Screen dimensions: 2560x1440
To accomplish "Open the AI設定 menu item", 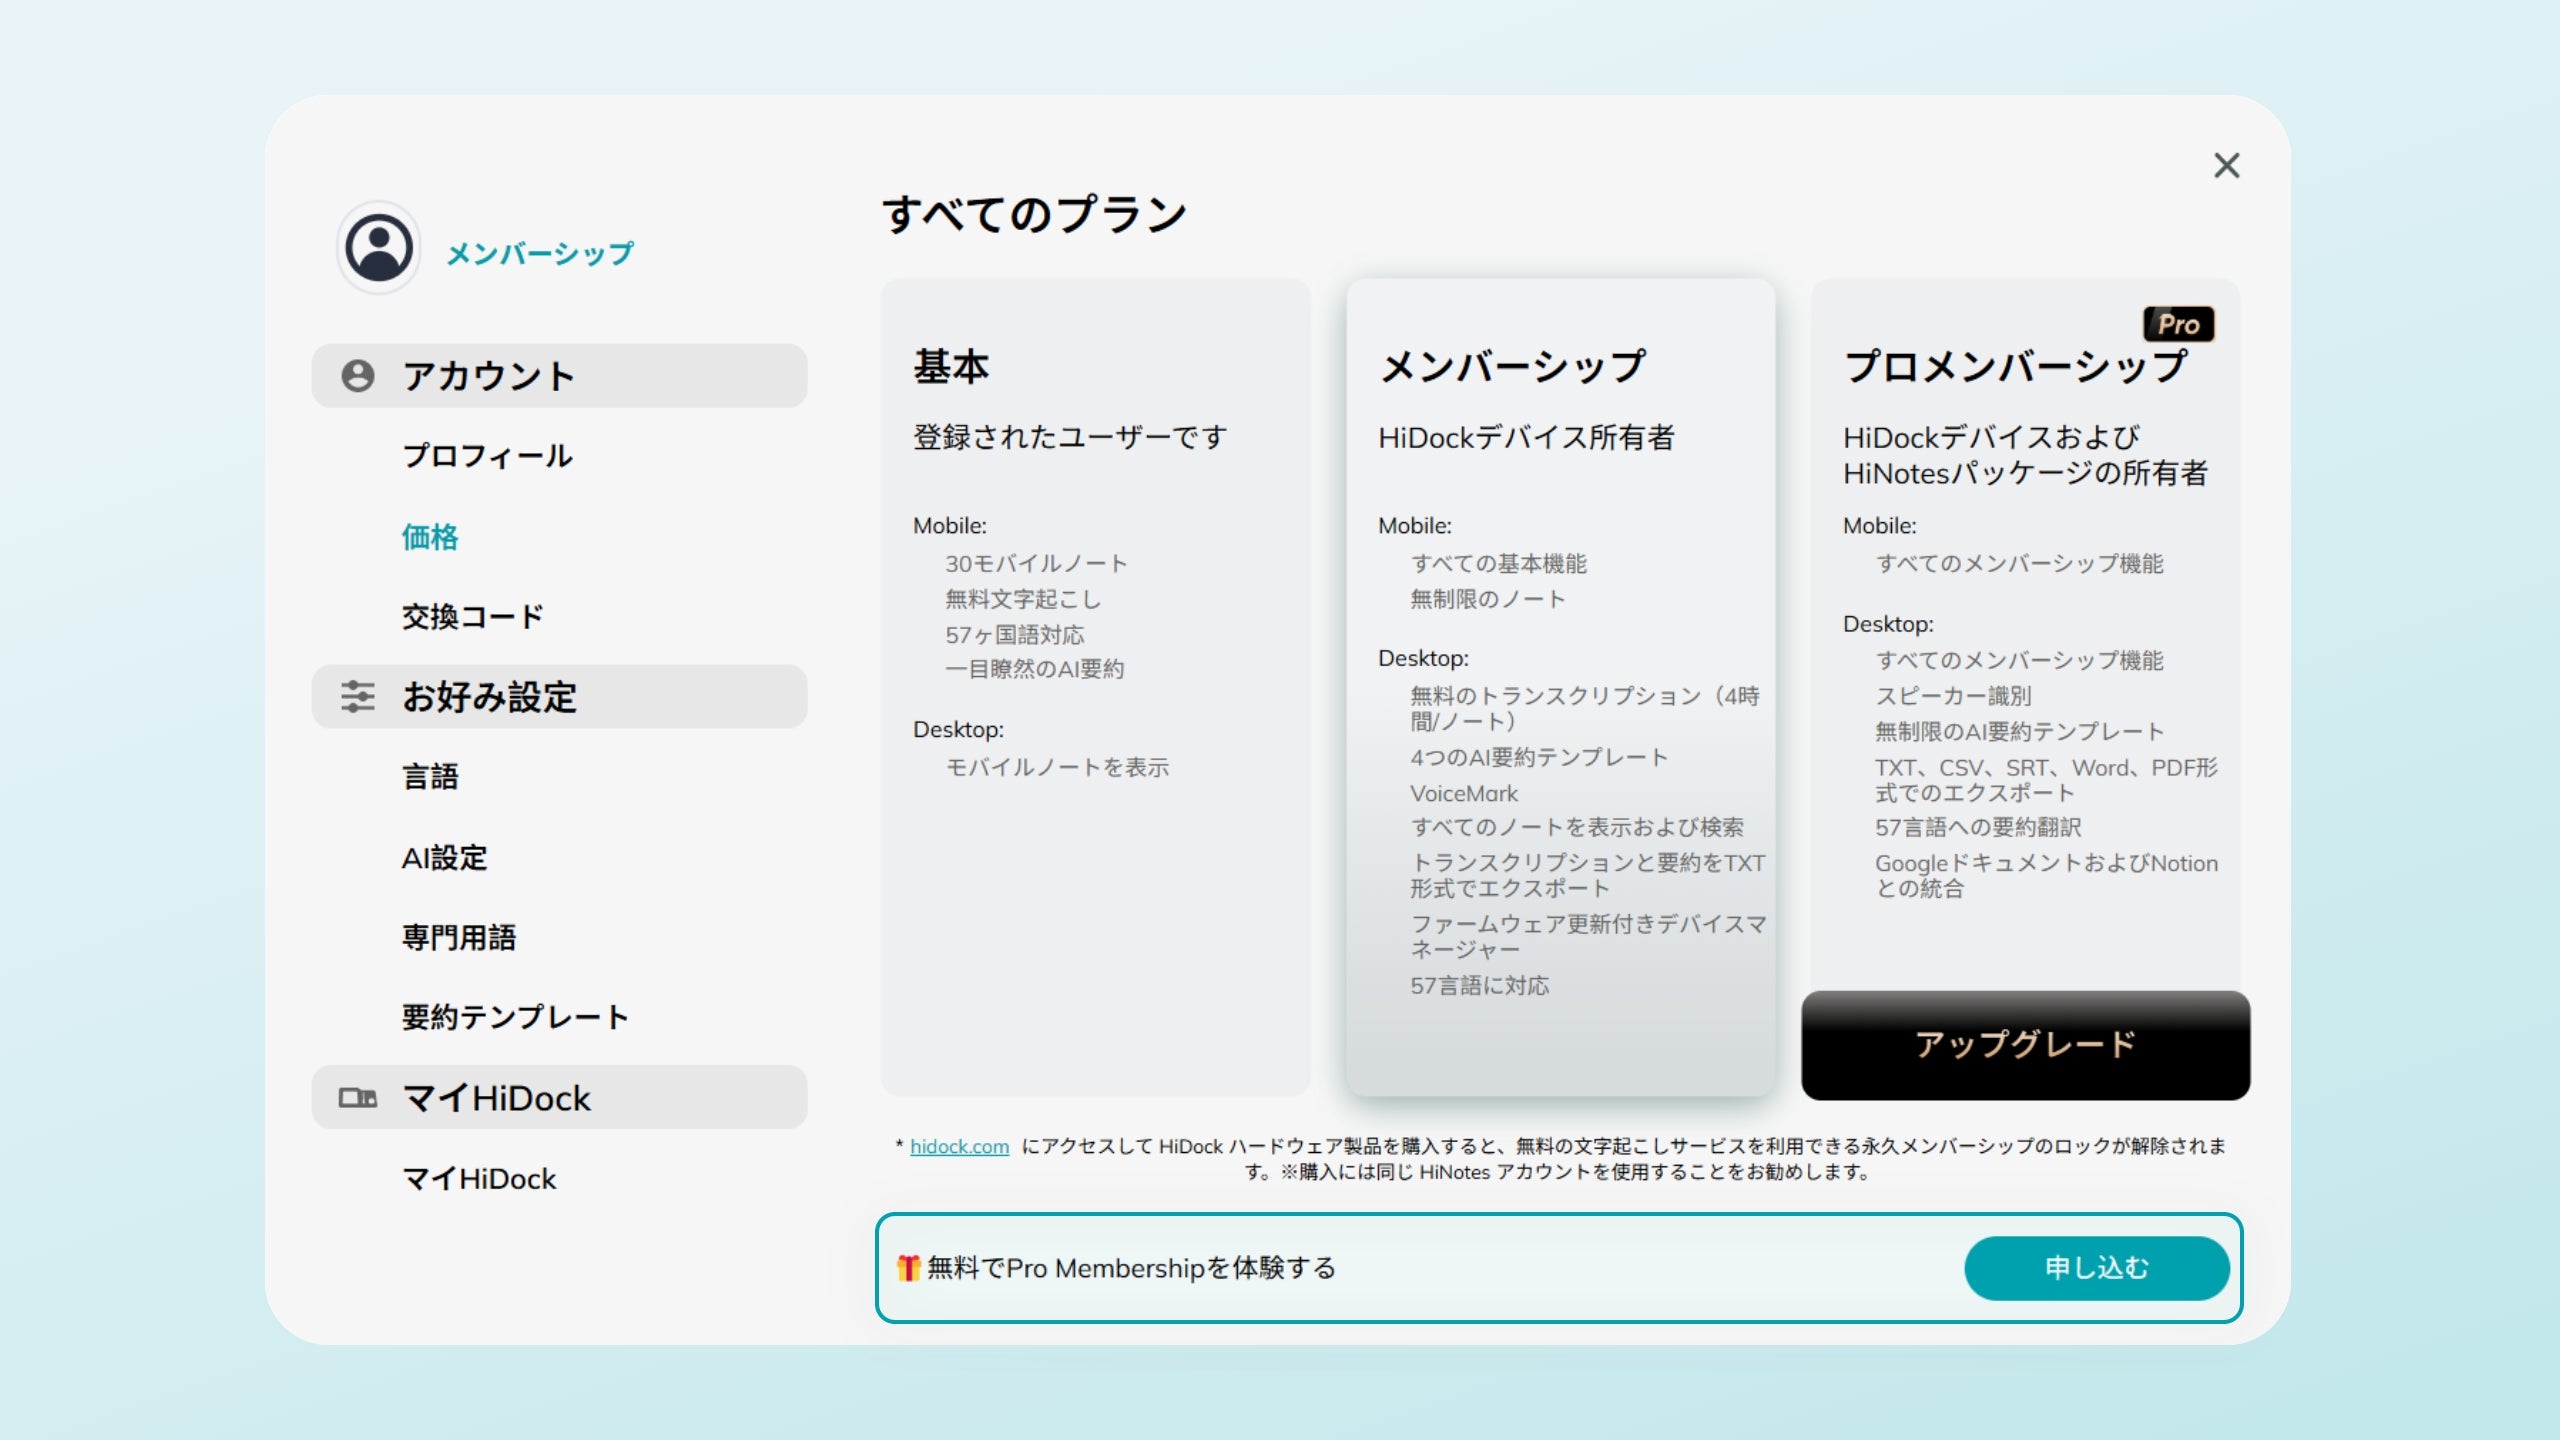I will pyautogui.click(x=444, y=858).
